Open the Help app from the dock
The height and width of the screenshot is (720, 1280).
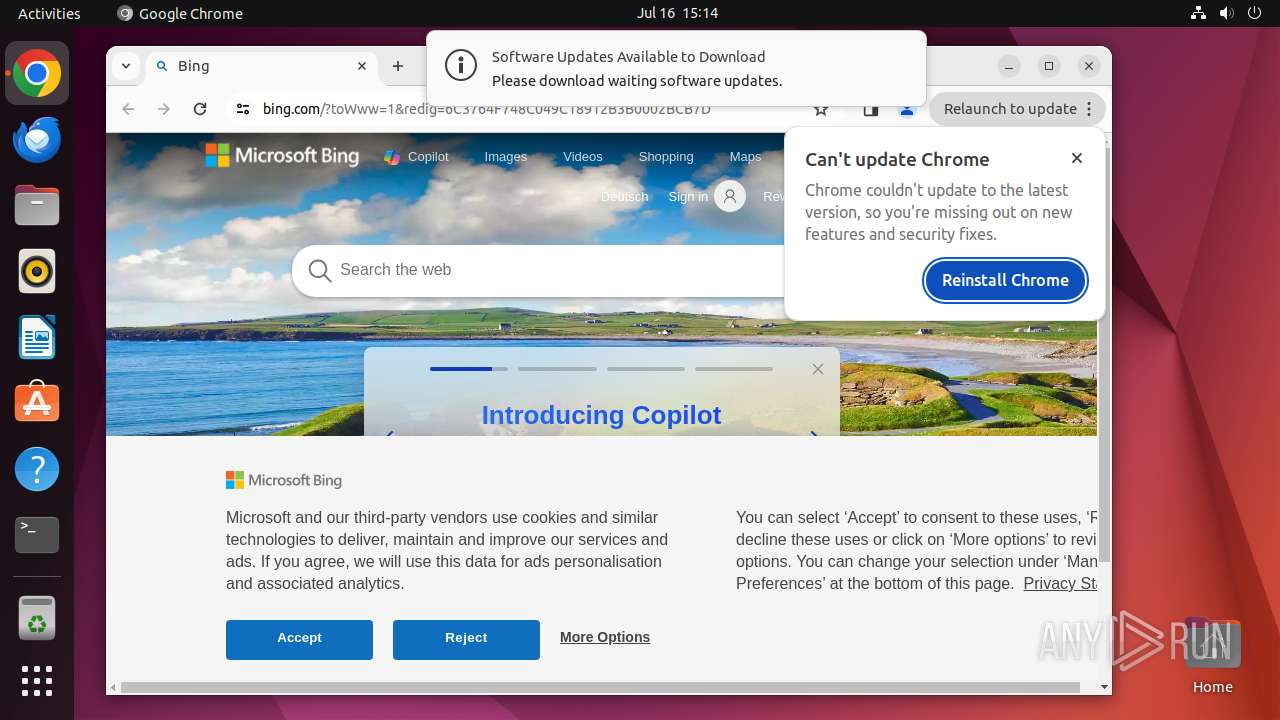pyautogui.click(x=37, y=469)
